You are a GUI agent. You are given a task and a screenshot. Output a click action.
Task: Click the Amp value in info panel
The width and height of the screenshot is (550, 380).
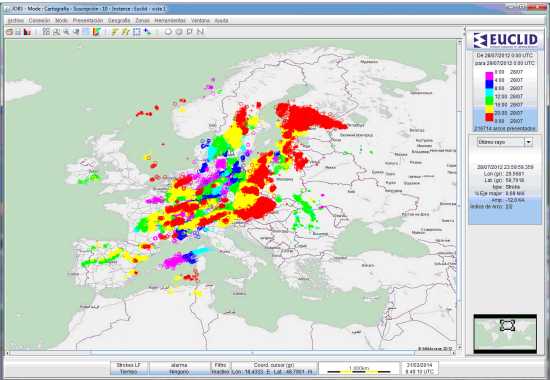click(x=515, y=200)
